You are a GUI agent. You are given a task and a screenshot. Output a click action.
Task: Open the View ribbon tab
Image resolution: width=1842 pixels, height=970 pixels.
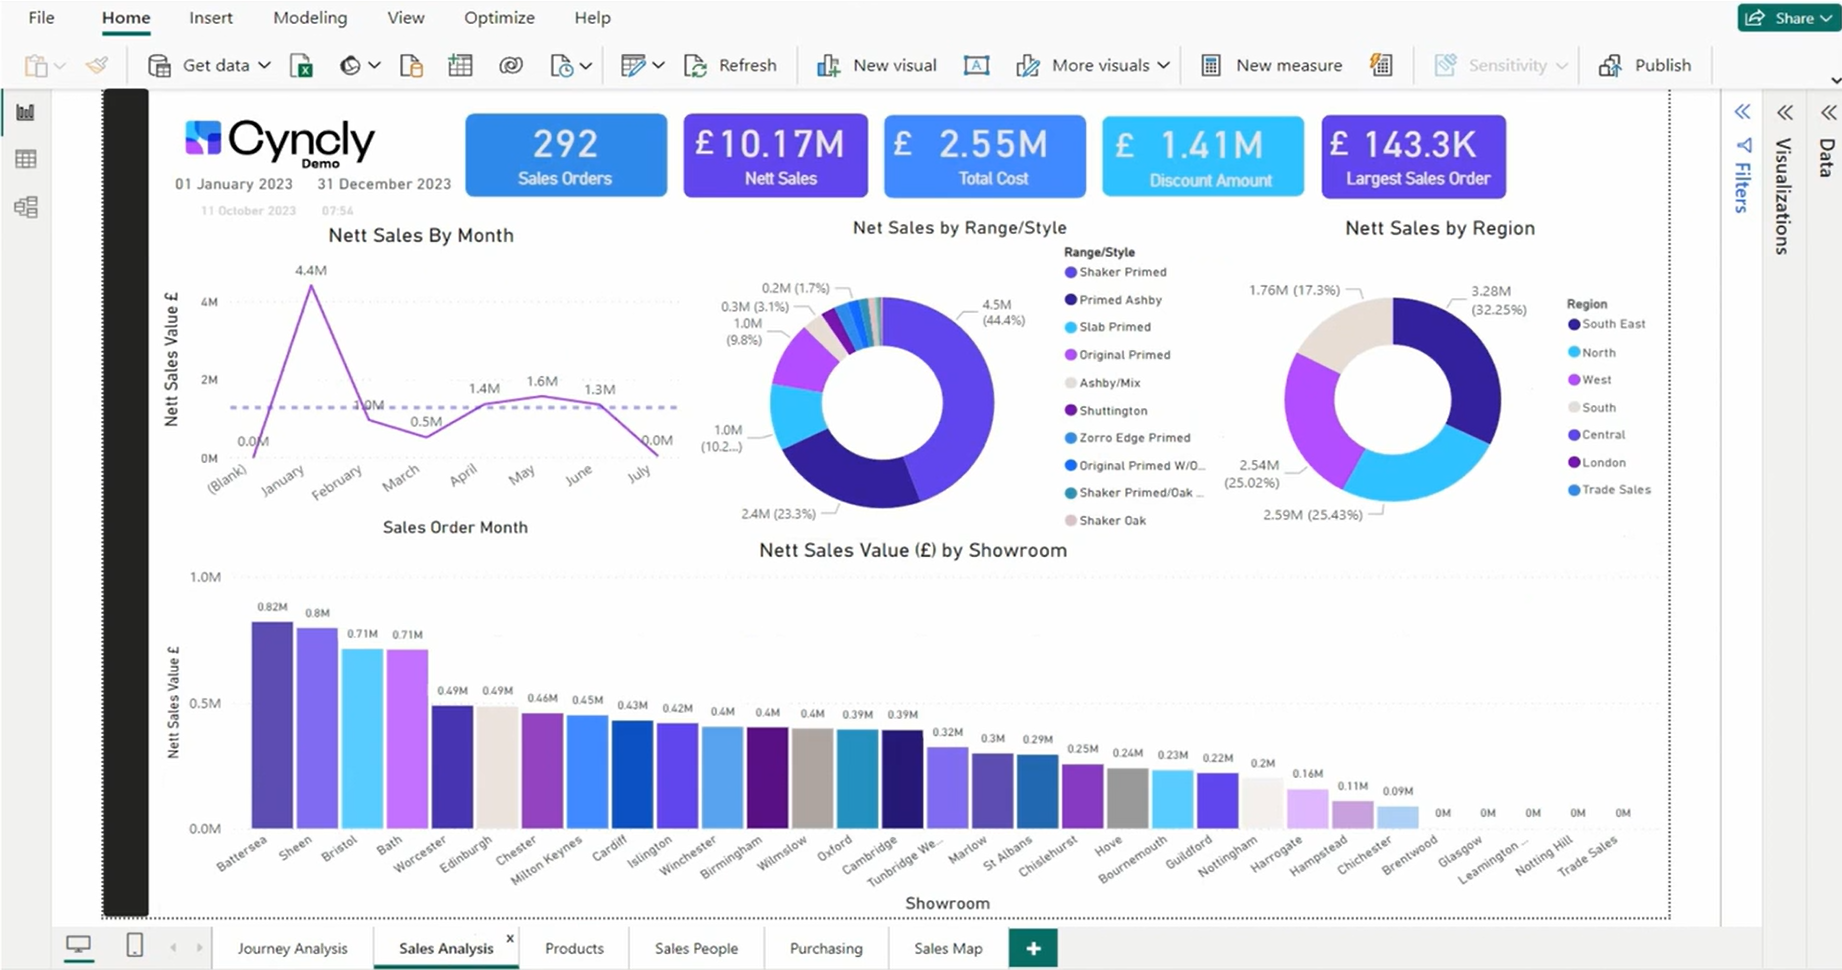[406, 18]
